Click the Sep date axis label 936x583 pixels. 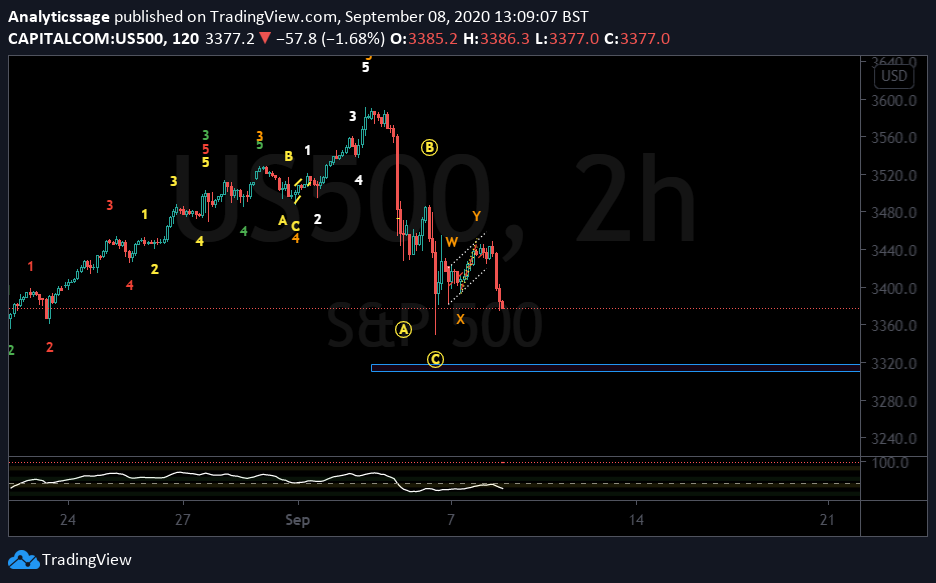(x=297, y=520)
